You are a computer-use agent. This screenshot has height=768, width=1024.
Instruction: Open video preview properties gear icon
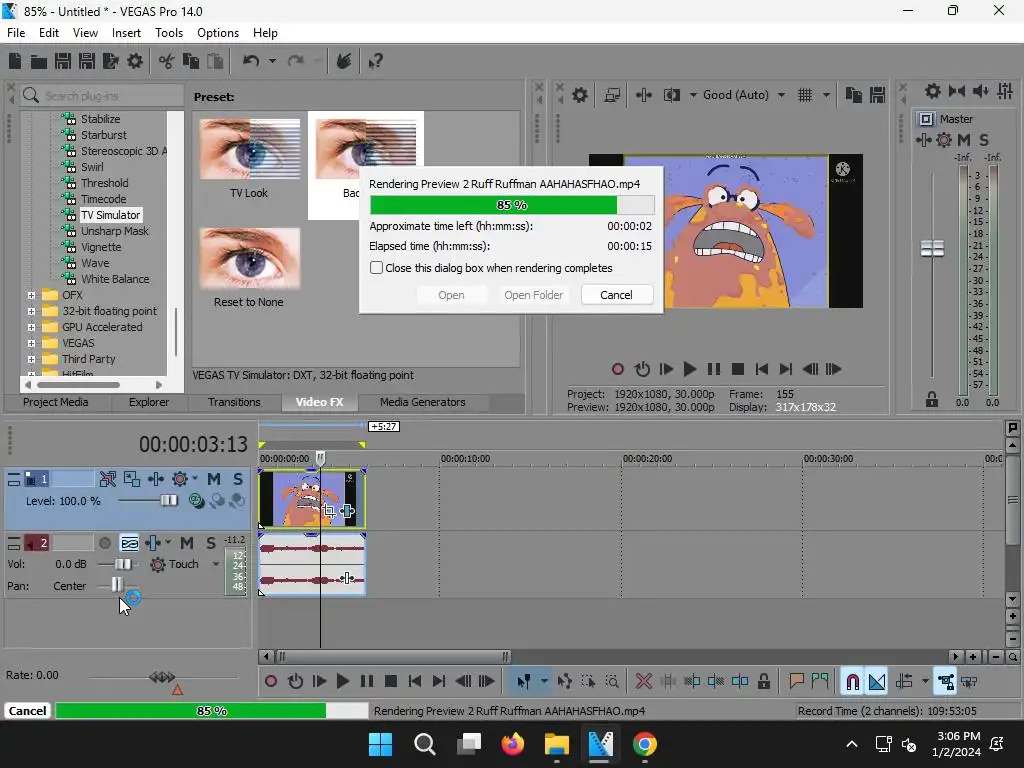point(580,95)
